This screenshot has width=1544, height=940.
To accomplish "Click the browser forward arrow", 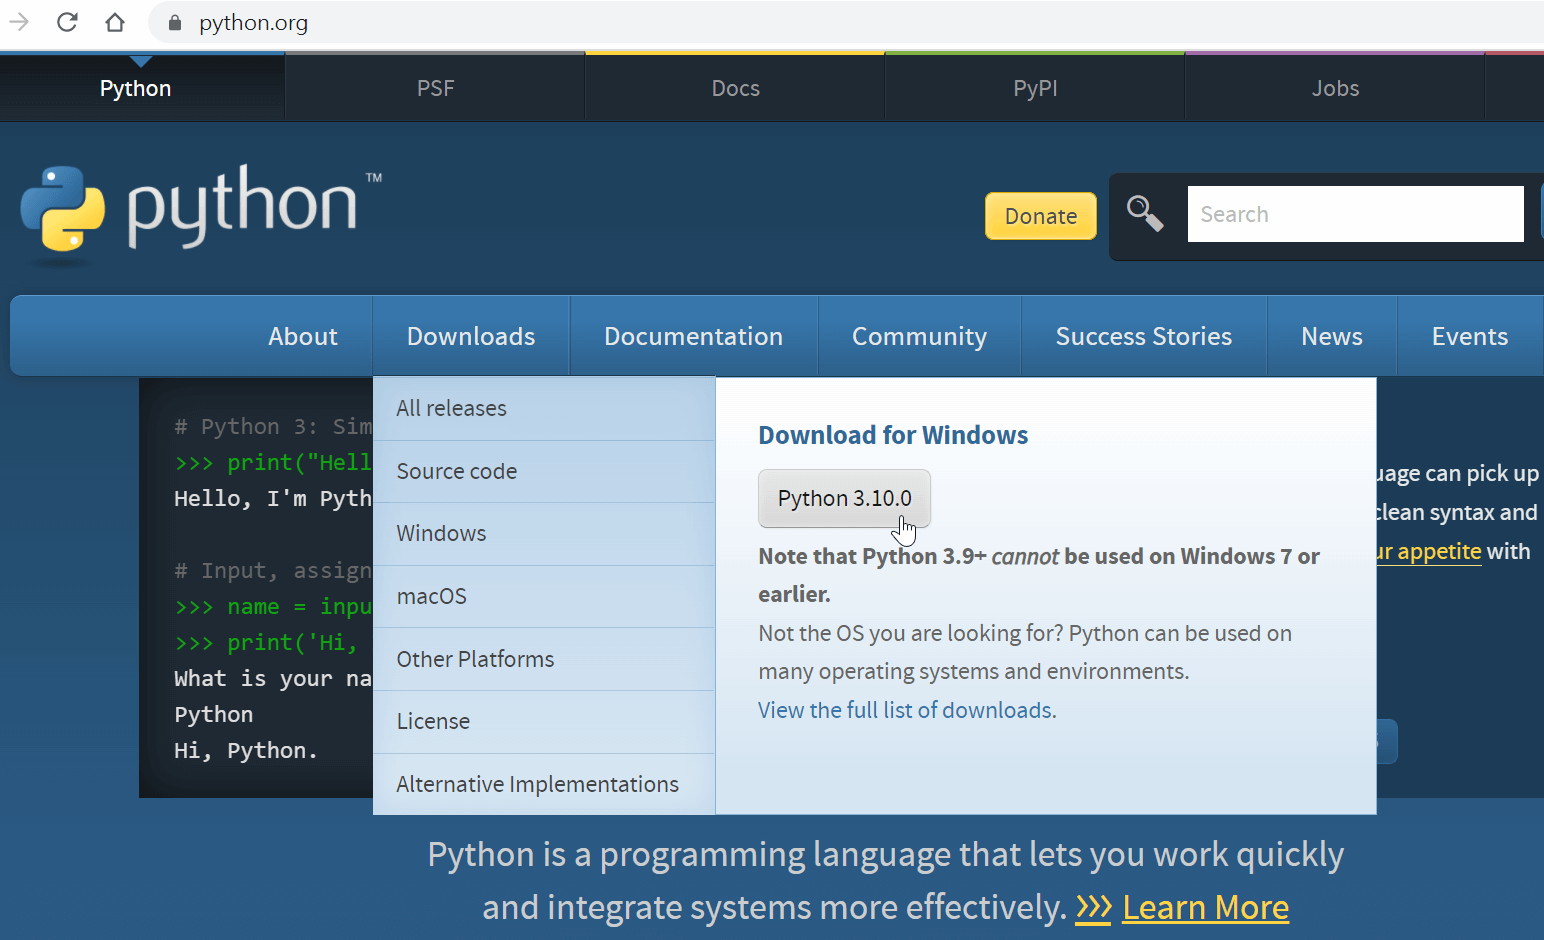I will click(x=19, y=21).
